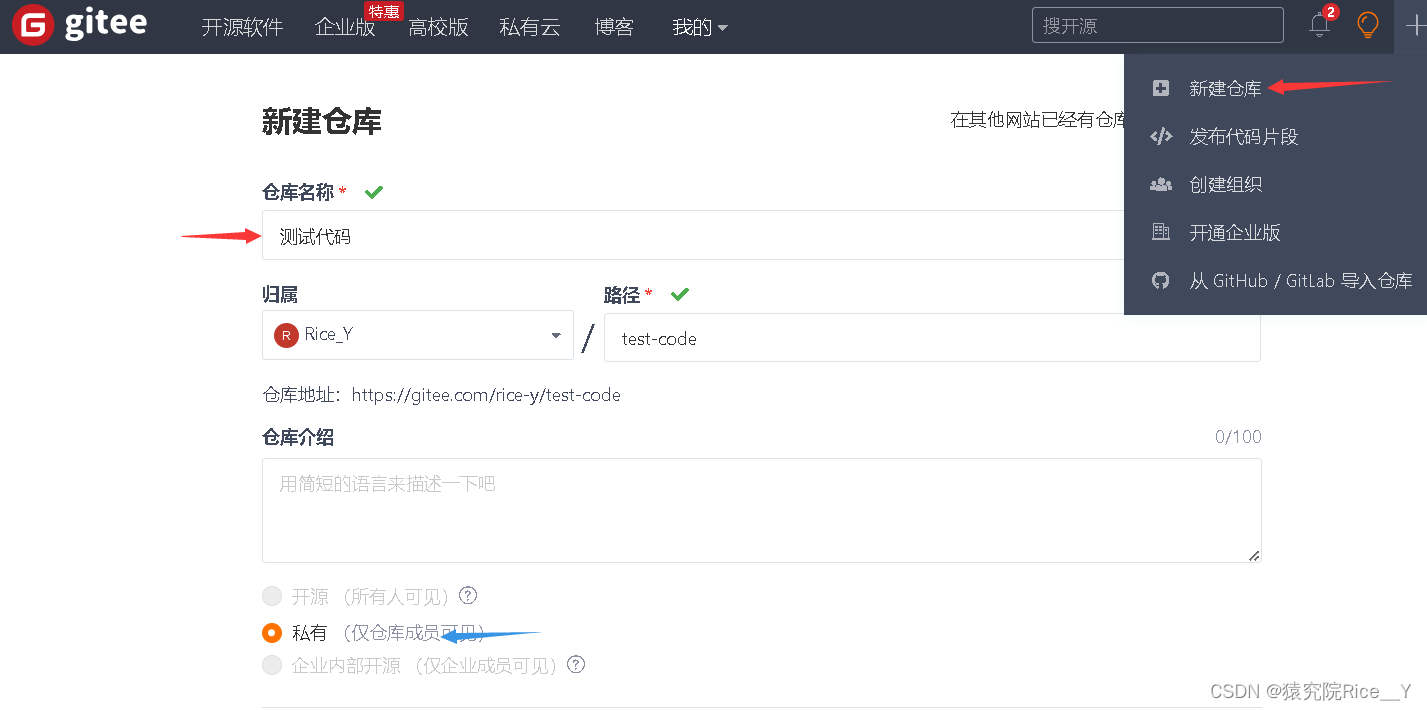Click the R avatar in 归属 dropdown

click(x=286, y=335)
